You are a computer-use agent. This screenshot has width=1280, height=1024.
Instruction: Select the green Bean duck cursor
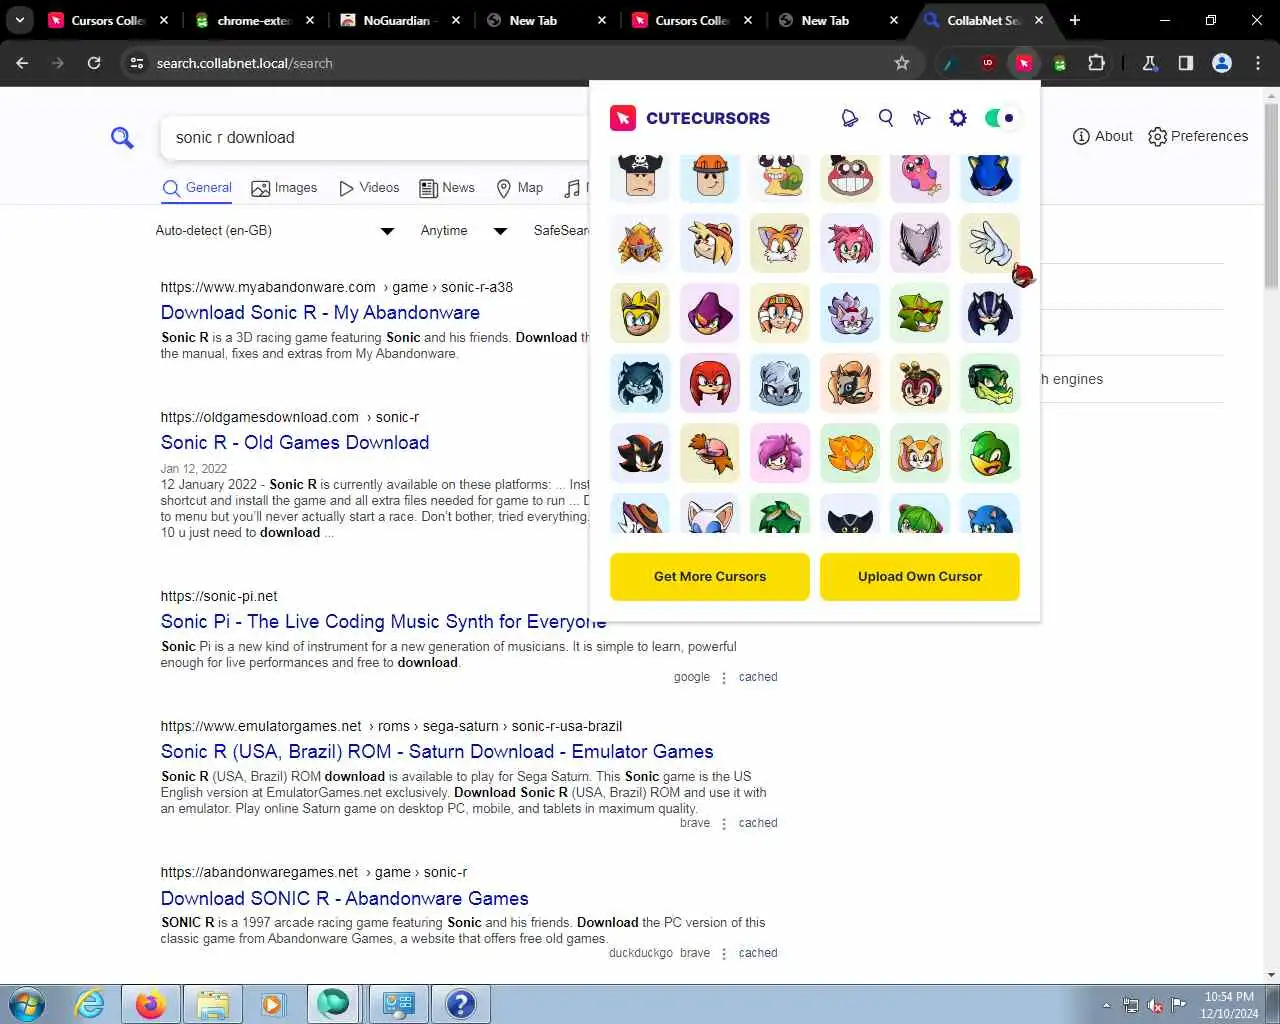990,453
